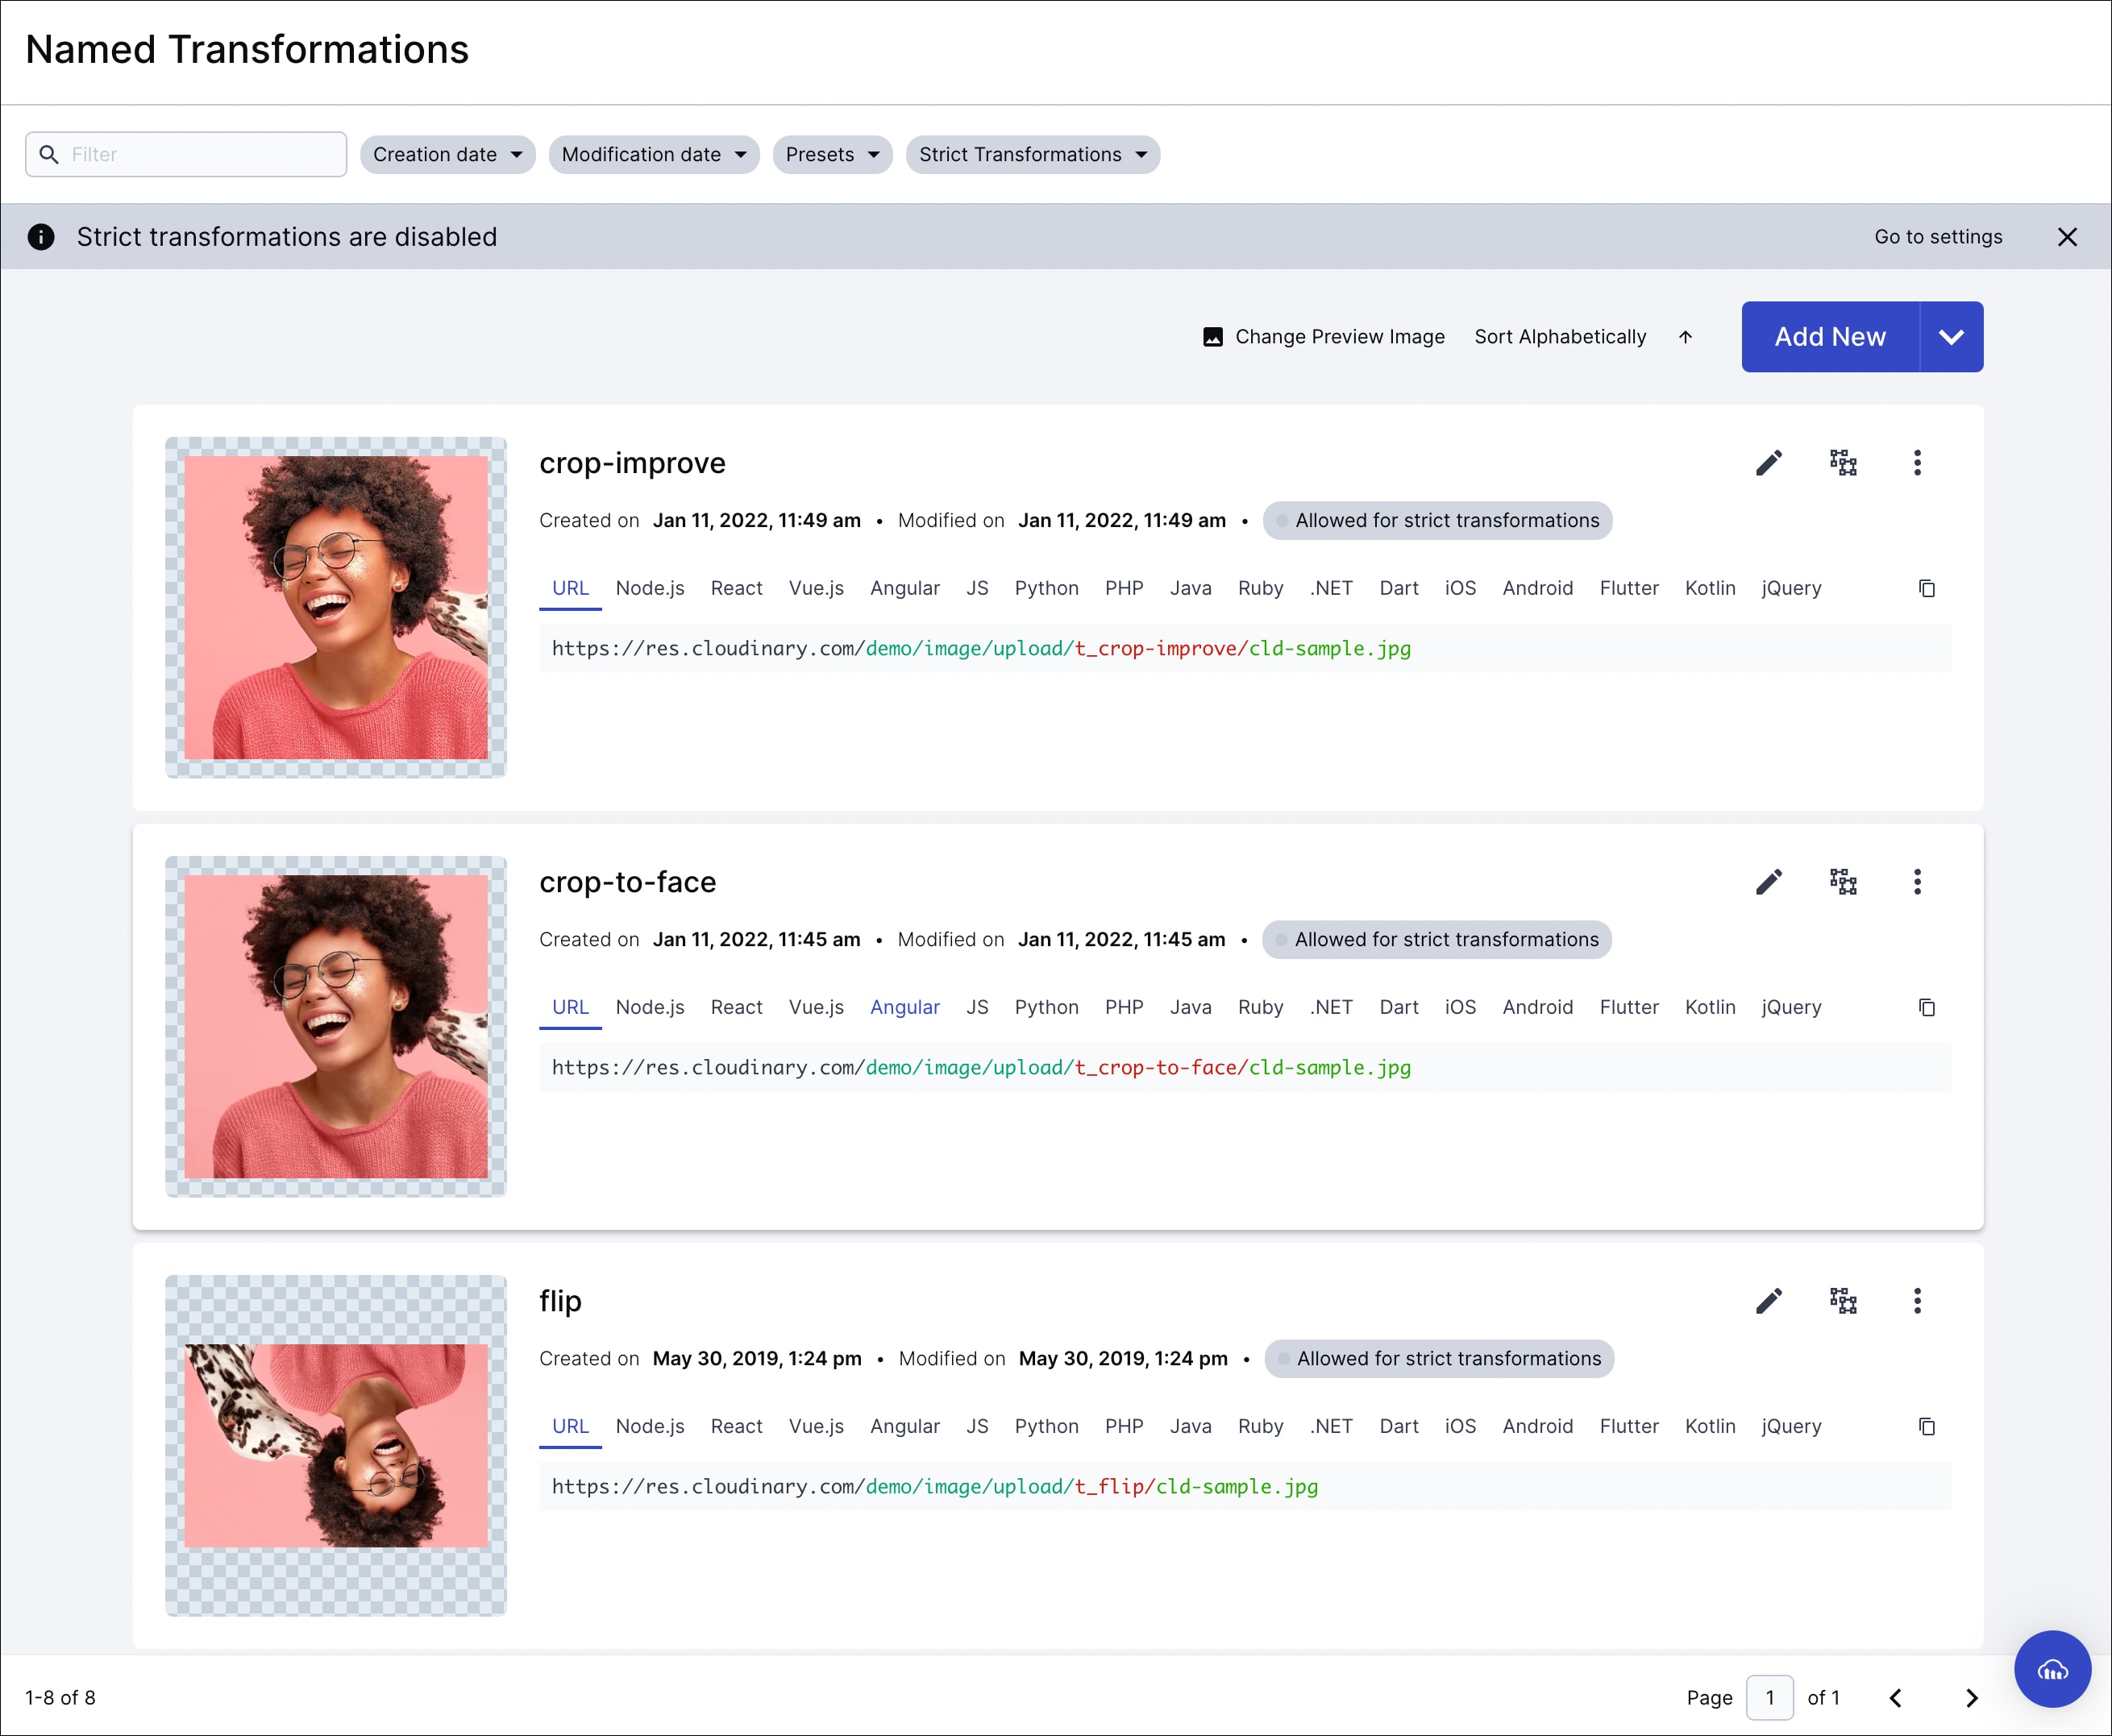Screen dimensions: 2112x1736
Task: Open the Creation date filter dropdown
Action: click(447, 154)
